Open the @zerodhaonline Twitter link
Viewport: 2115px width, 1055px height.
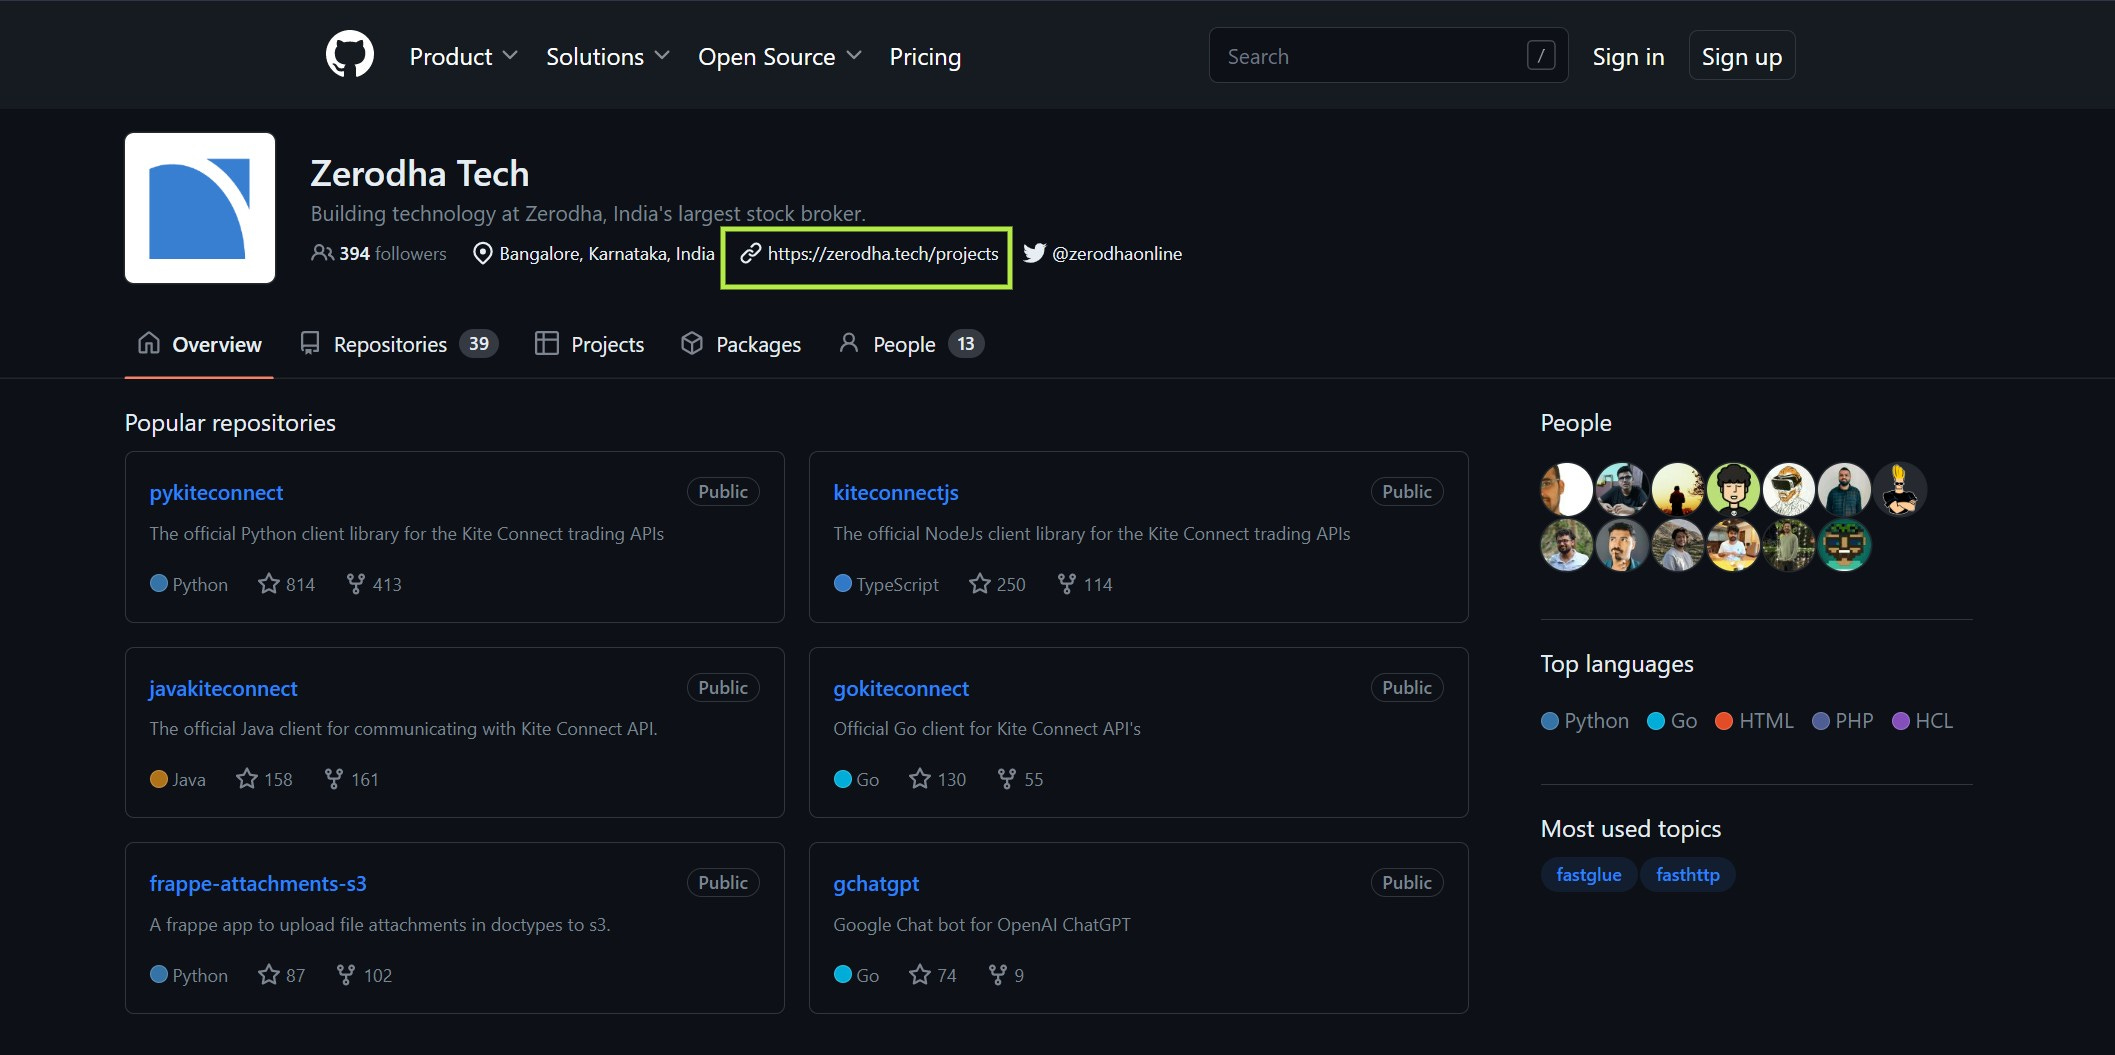(1117, 253)
